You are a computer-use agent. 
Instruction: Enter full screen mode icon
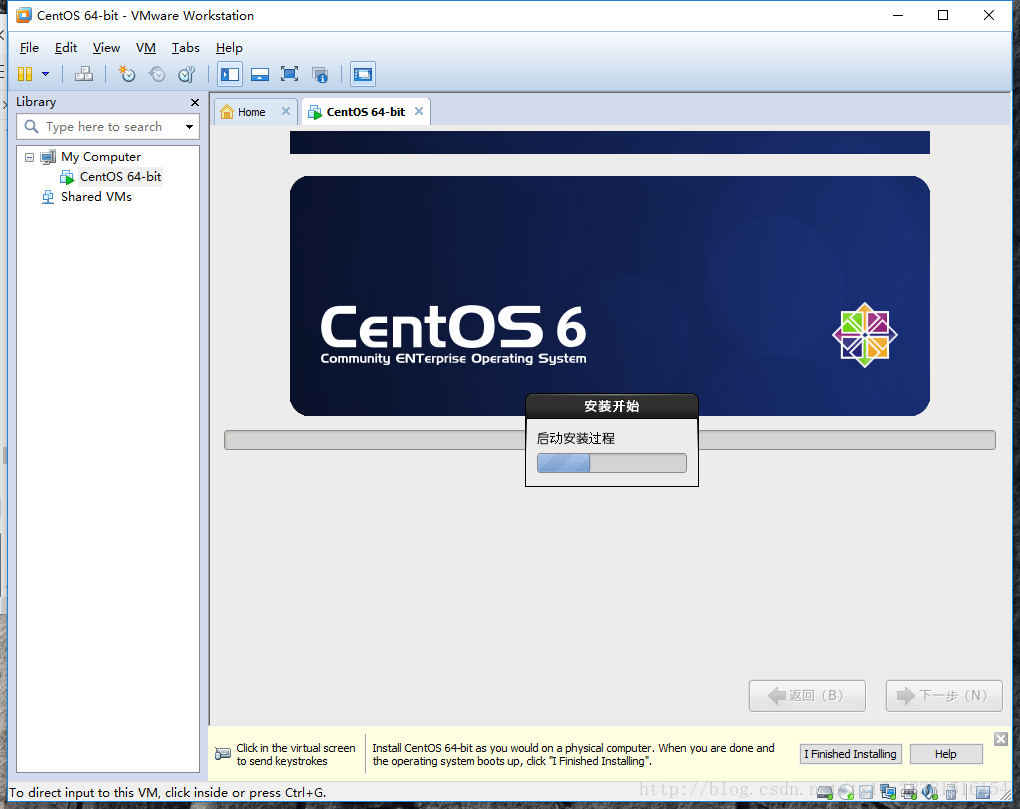(x=289, y=74)
